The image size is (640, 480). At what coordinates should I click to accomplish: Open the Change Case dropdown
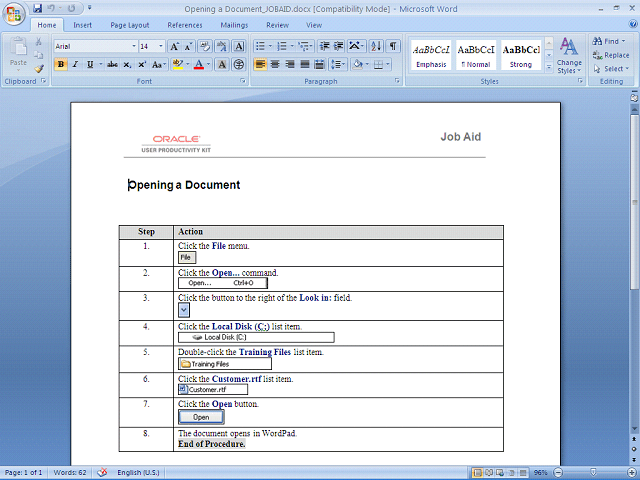click(159, 64)
